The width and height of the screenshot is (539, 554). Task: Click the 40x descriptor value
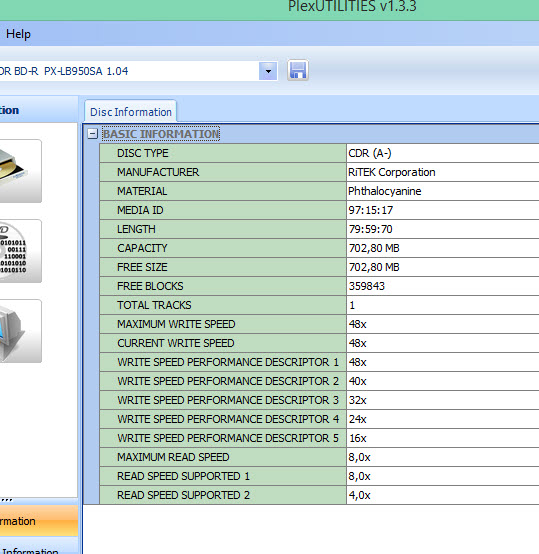pyautogui.click(x=357, y=381)
